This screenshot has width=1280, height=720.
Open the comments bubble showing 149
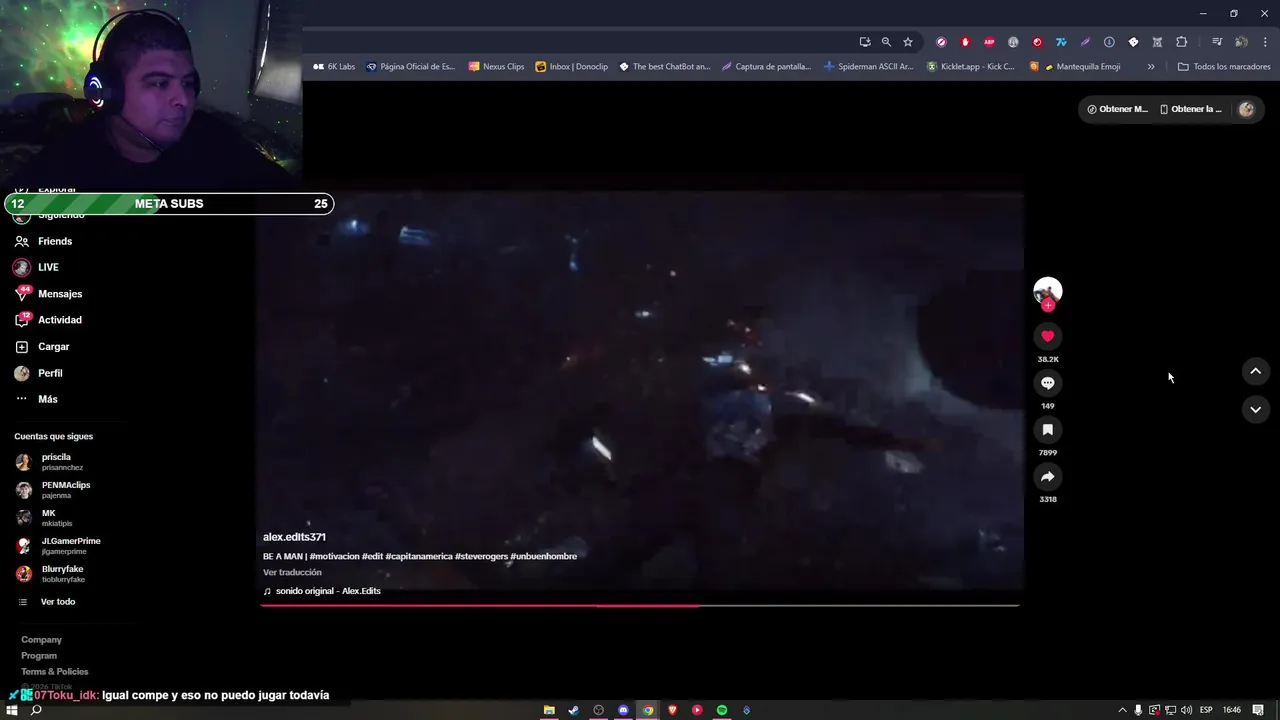(x=1047, y=383)
